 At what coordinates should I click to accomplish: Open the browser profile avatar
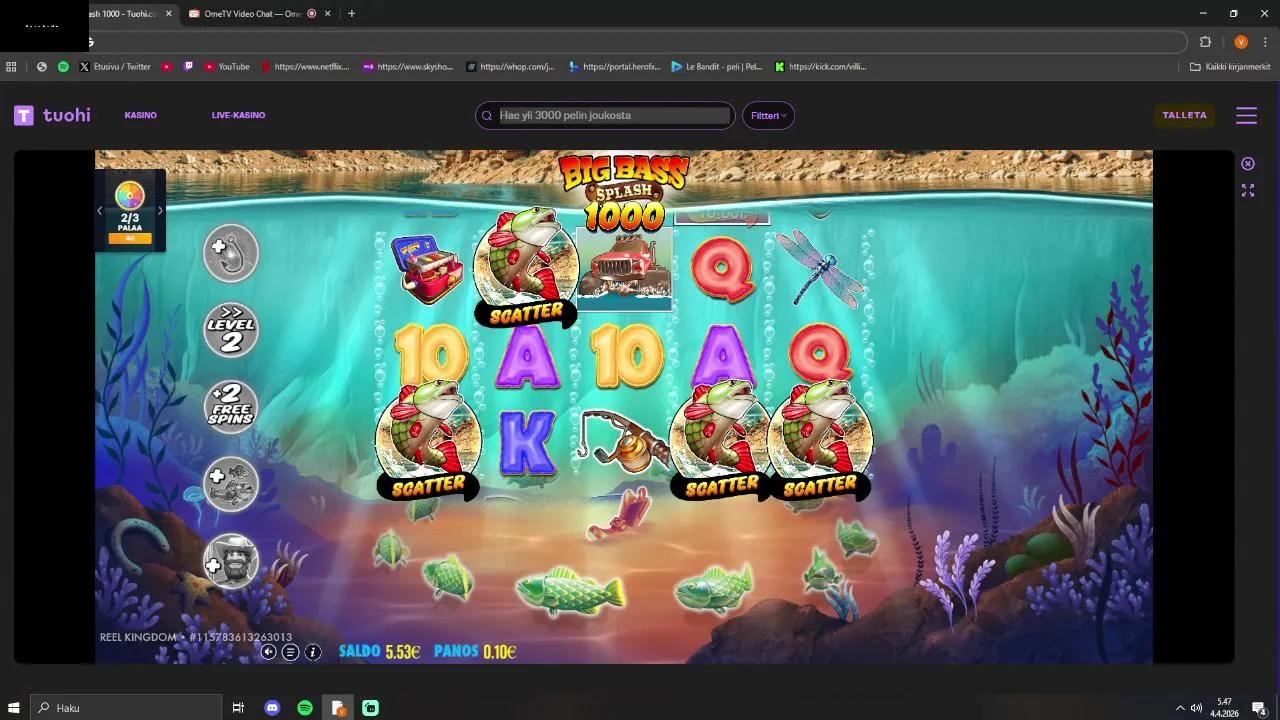click(x=1241, y=42)
